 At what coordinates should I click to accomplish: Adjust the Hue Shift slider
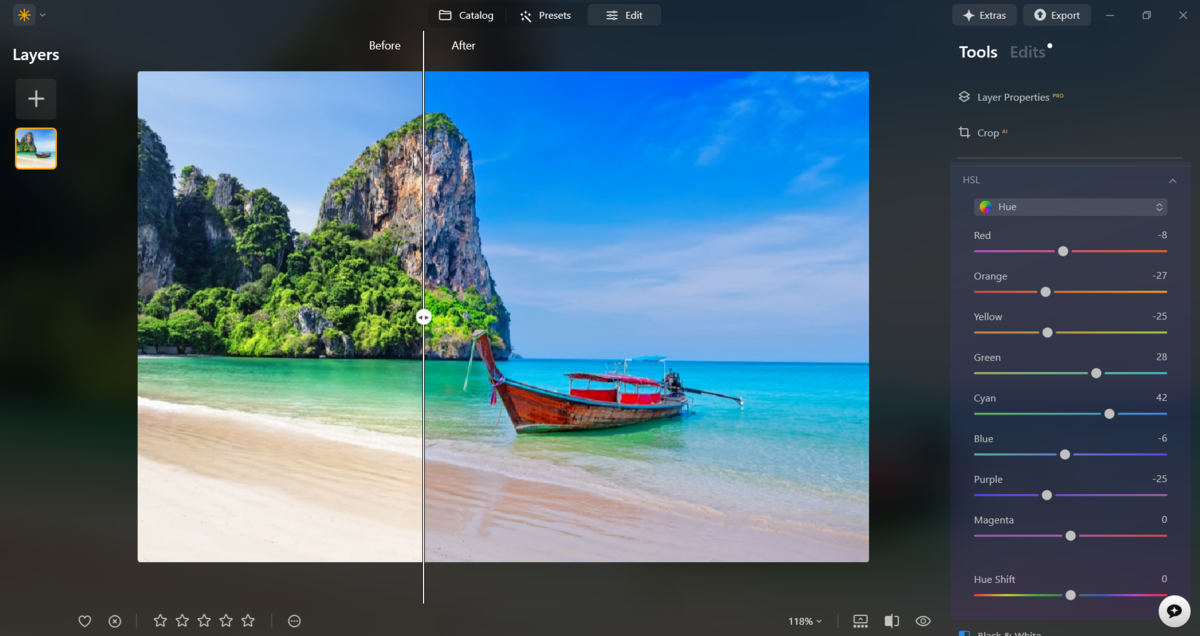coord(1070,595)
